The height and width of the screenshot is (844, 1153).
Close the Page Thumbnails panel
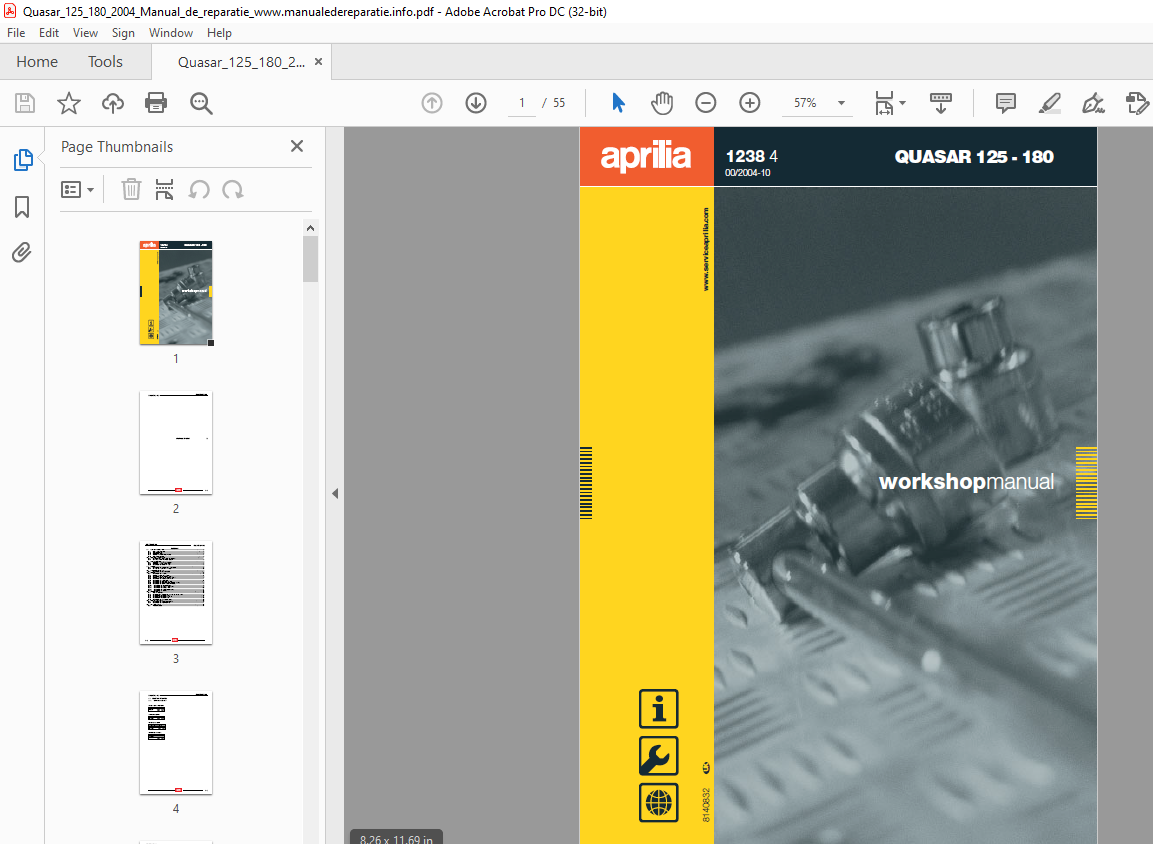coord(297,146)
